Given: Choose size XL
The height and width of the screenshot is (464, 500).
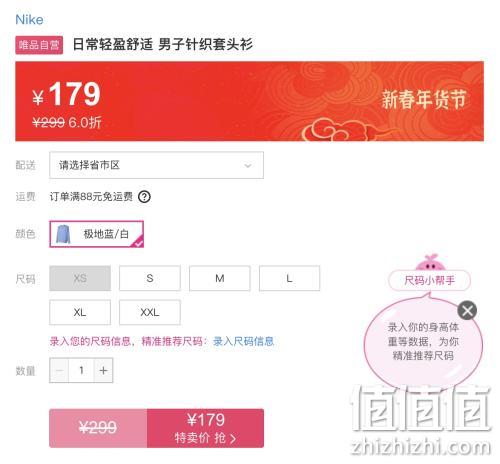Looking at the screenshot, I should 80,312.
